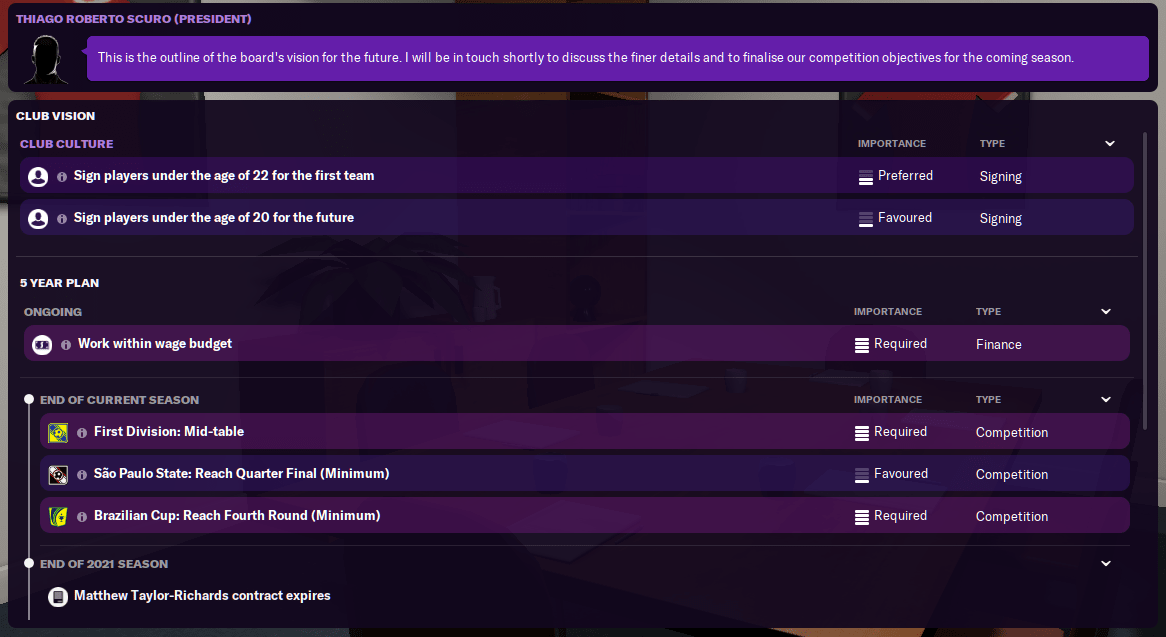
Task: Click the First Division competition logo icon
Action: point(58,432)
